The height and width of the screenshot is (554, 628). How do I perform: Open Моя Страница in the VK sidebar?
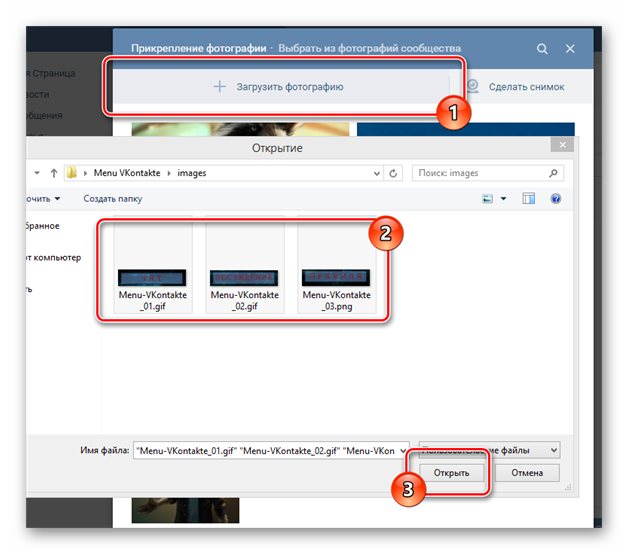[51, 73]
